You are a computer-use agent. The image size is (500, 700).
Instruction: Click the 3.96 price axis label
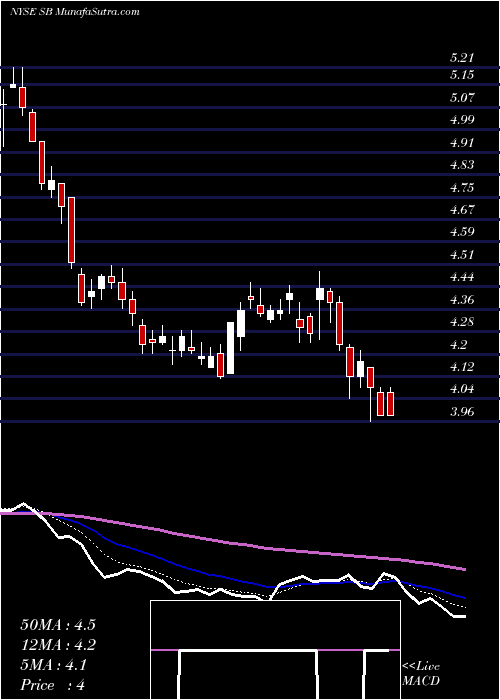click(x=462, y=411)
